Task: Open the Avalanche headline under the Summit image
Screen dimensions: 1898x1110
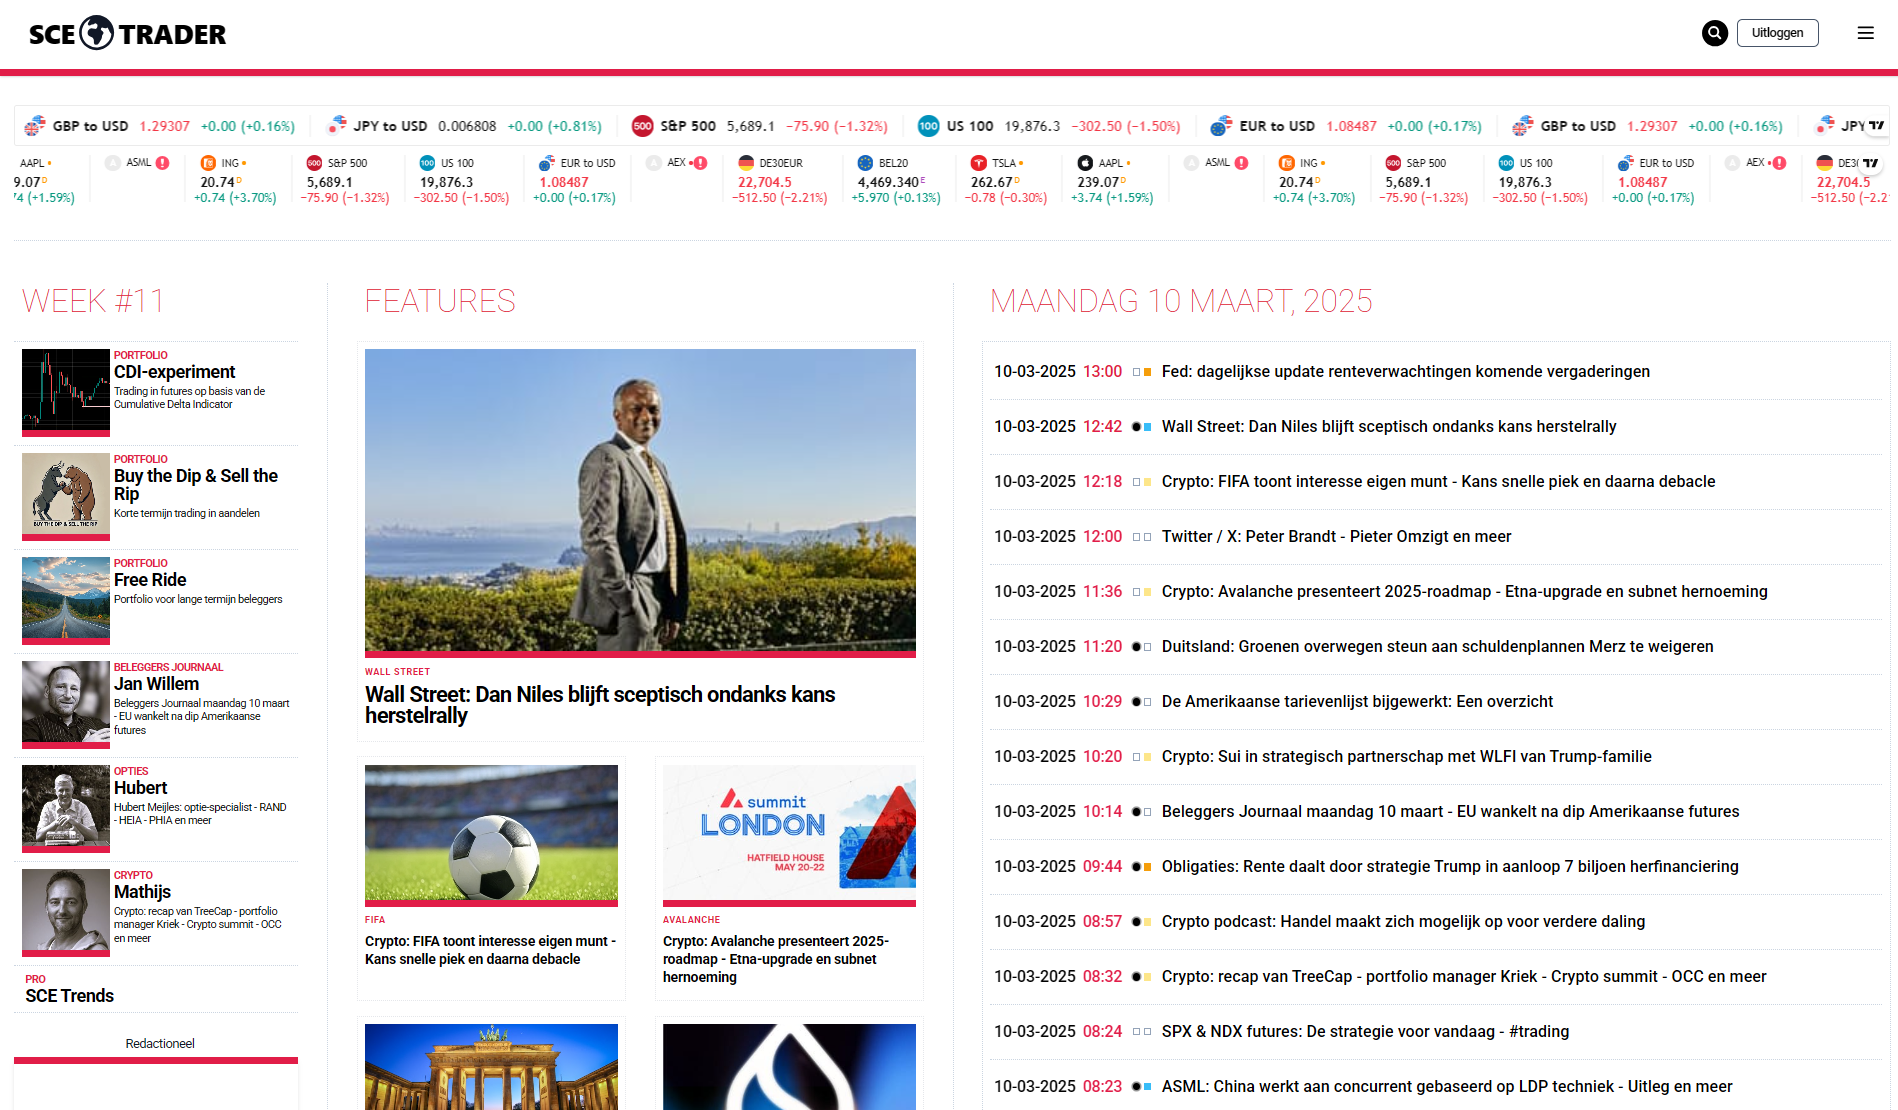Action: (x=776, y=959)
